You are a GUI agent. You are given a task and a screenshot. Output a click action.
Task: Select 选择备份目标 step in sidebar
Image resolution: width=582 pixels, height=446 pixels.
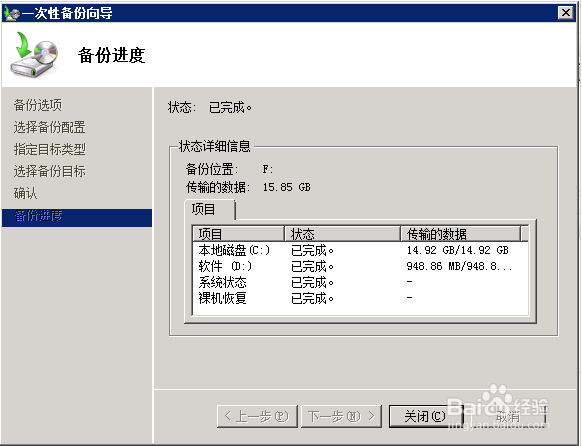coord(50,171)
